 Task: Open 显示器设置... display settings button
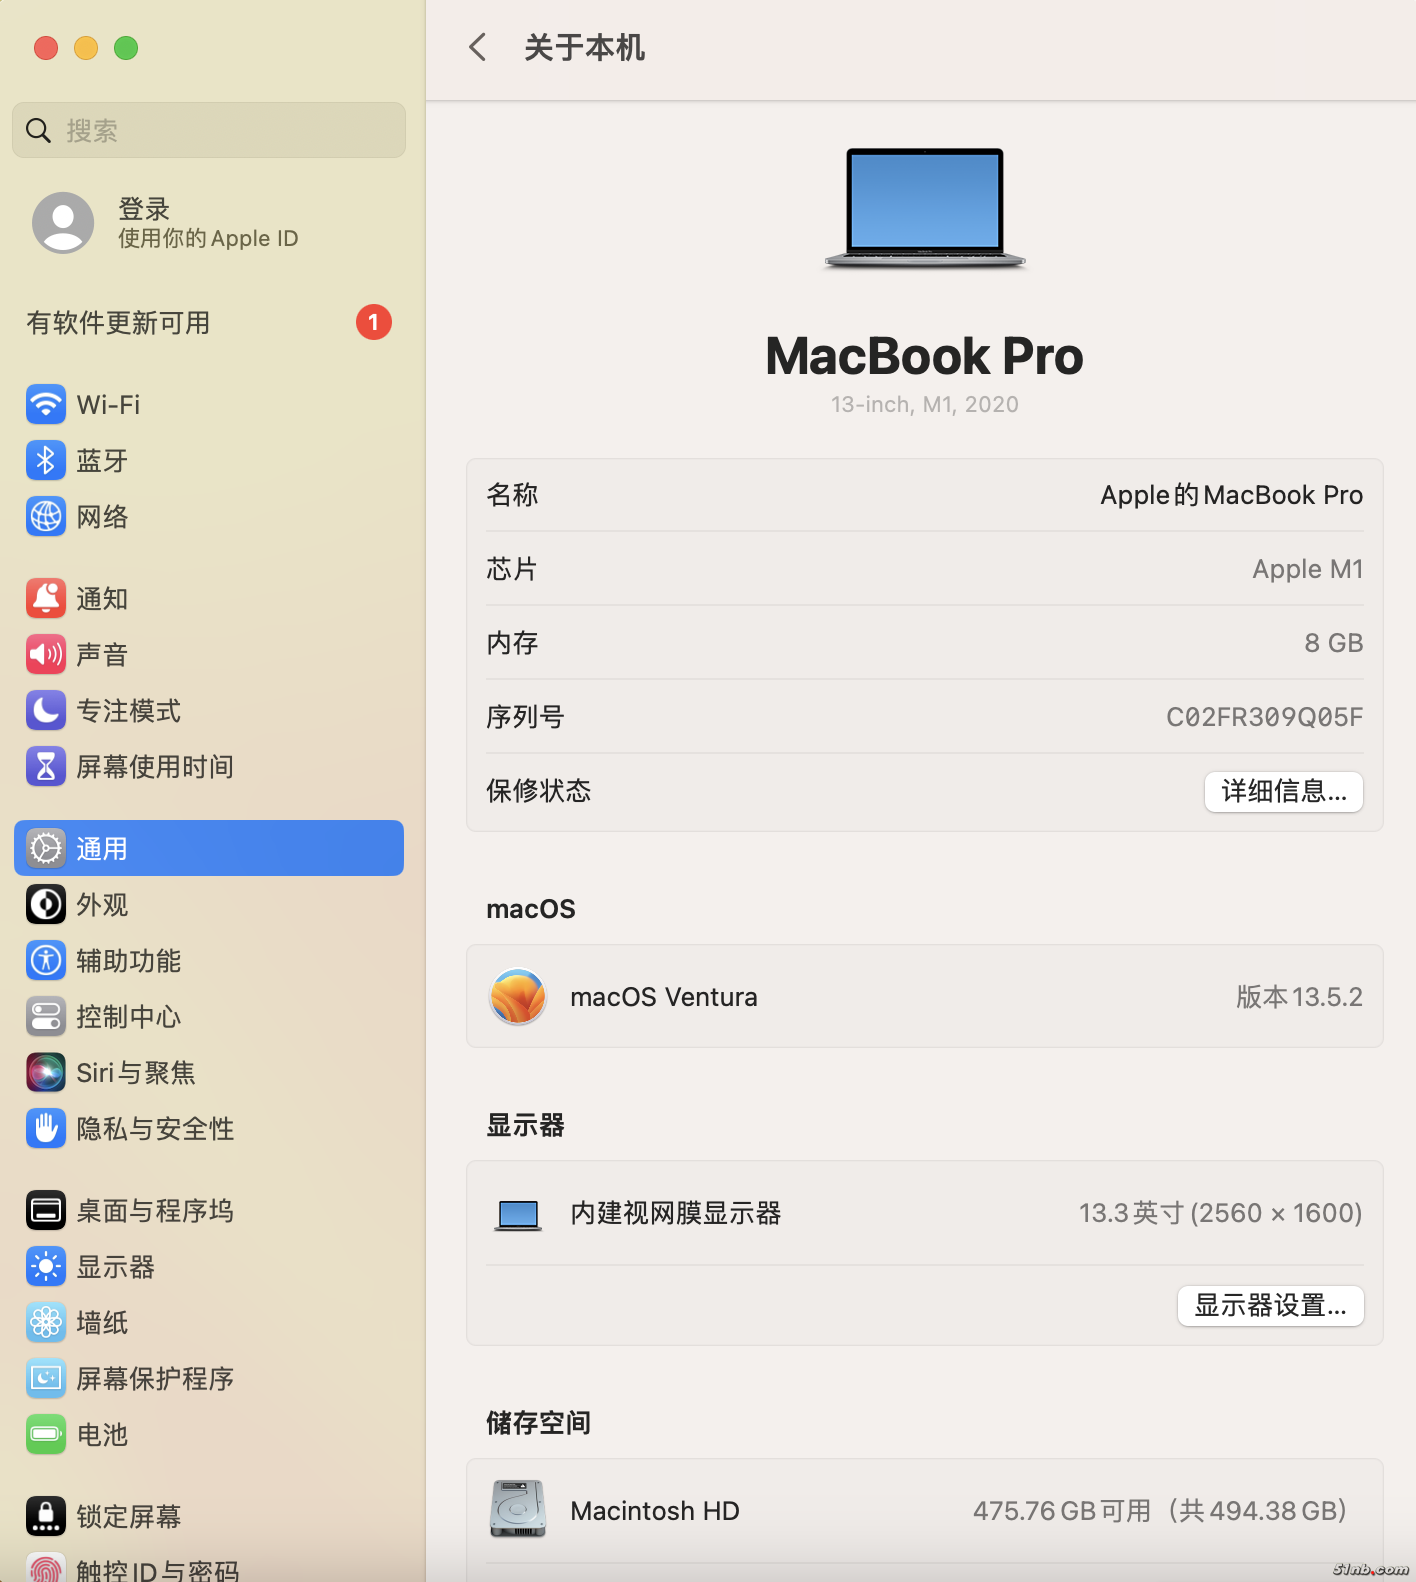(1270, 1306)
